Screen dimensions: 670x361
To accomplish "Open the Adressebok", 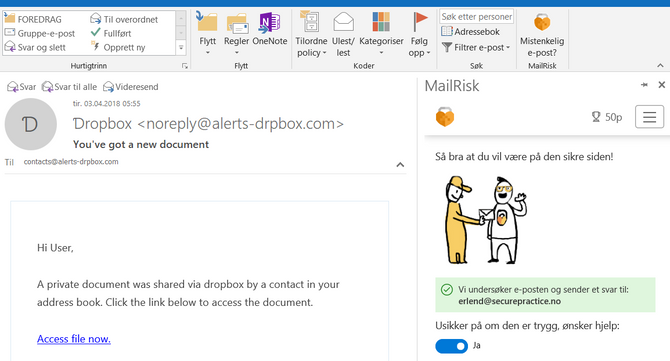I will click(470, 32).
